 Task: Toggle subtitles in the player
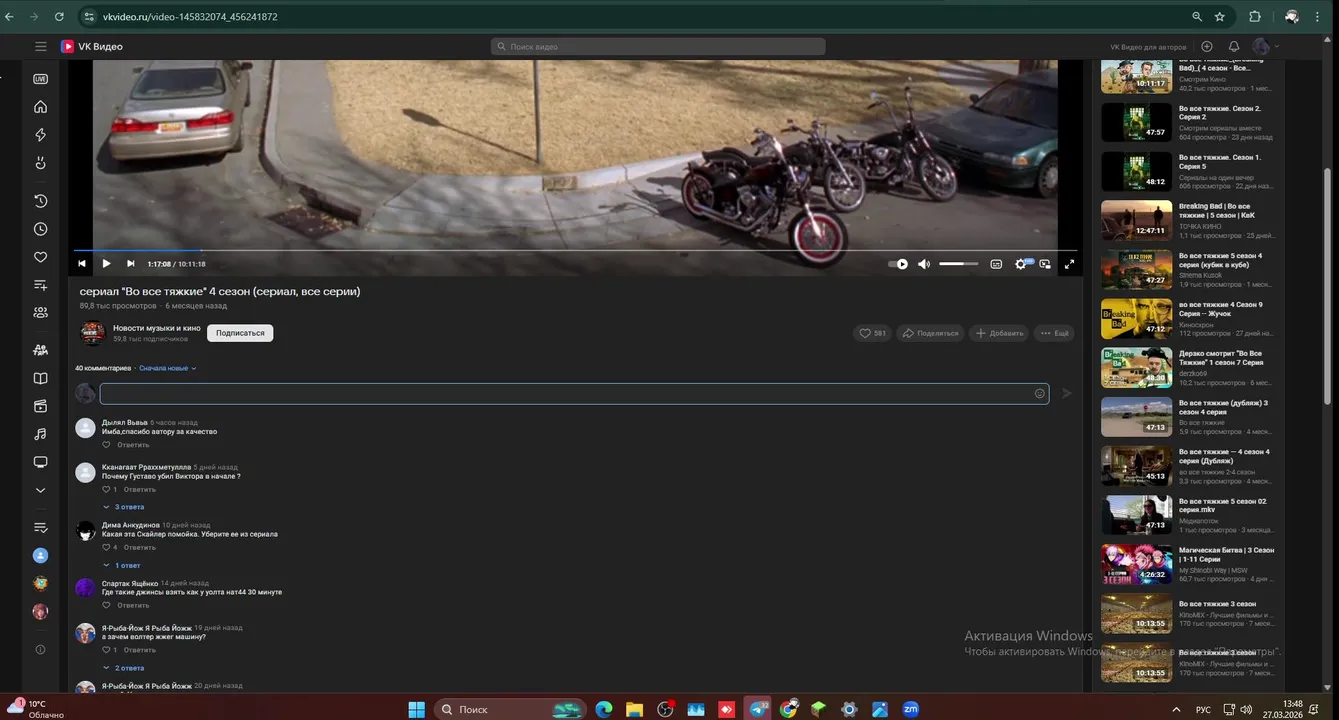pyautogui.click(x=996, y=264)
